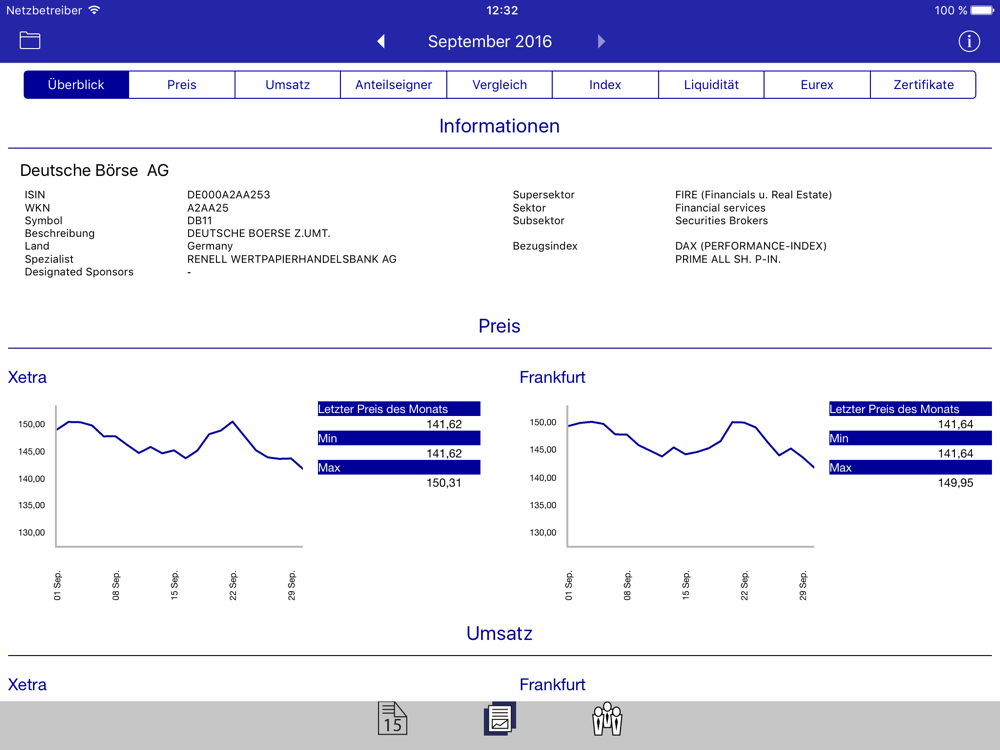Tap the Umsatz section heading
Viewport: 1000px width, 750px height.
tap(499, 633)
